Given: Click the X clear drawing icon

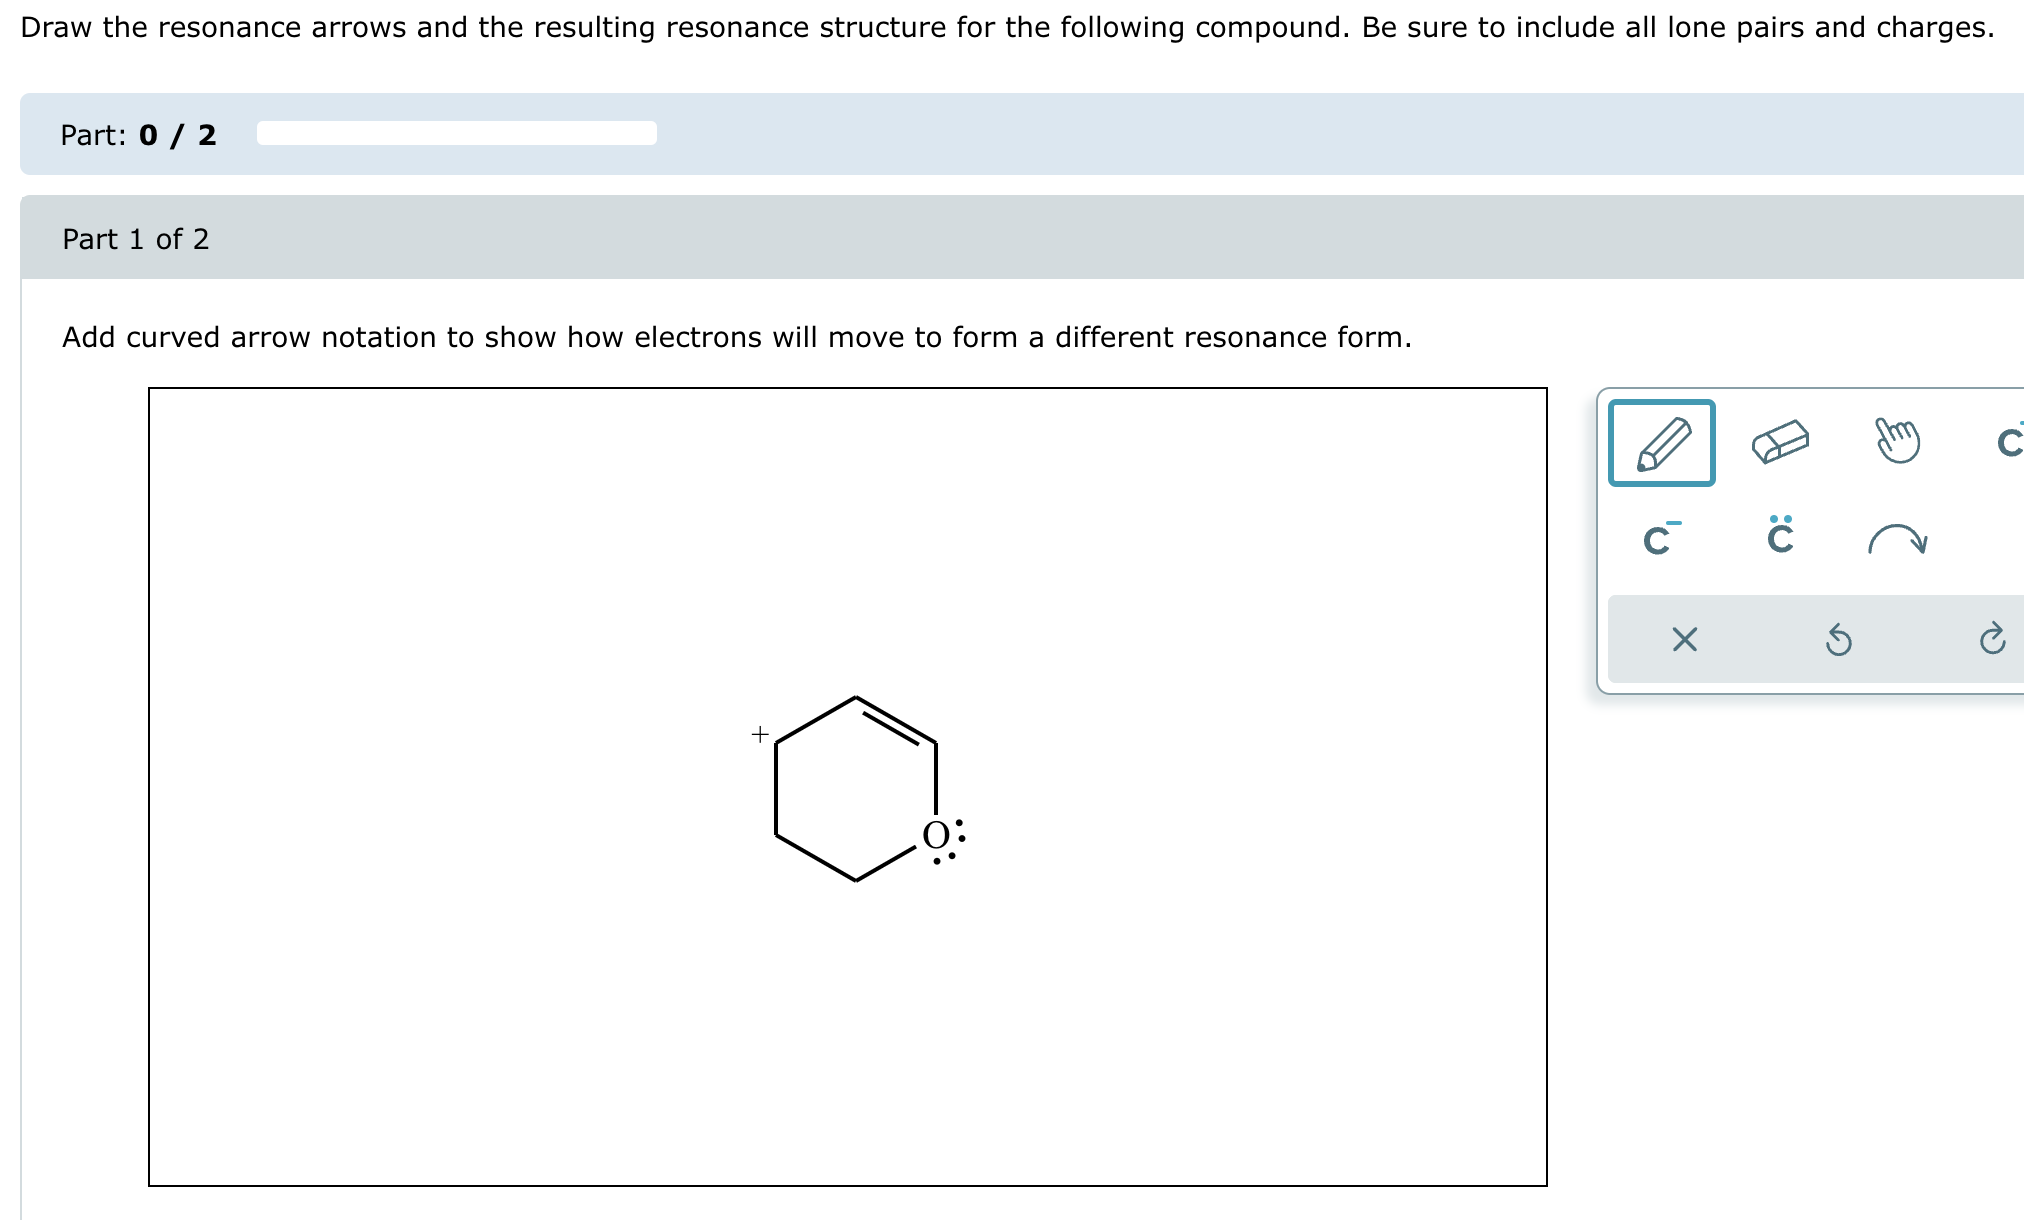Looking at the screenshot, I should [x=1684, y=640].
